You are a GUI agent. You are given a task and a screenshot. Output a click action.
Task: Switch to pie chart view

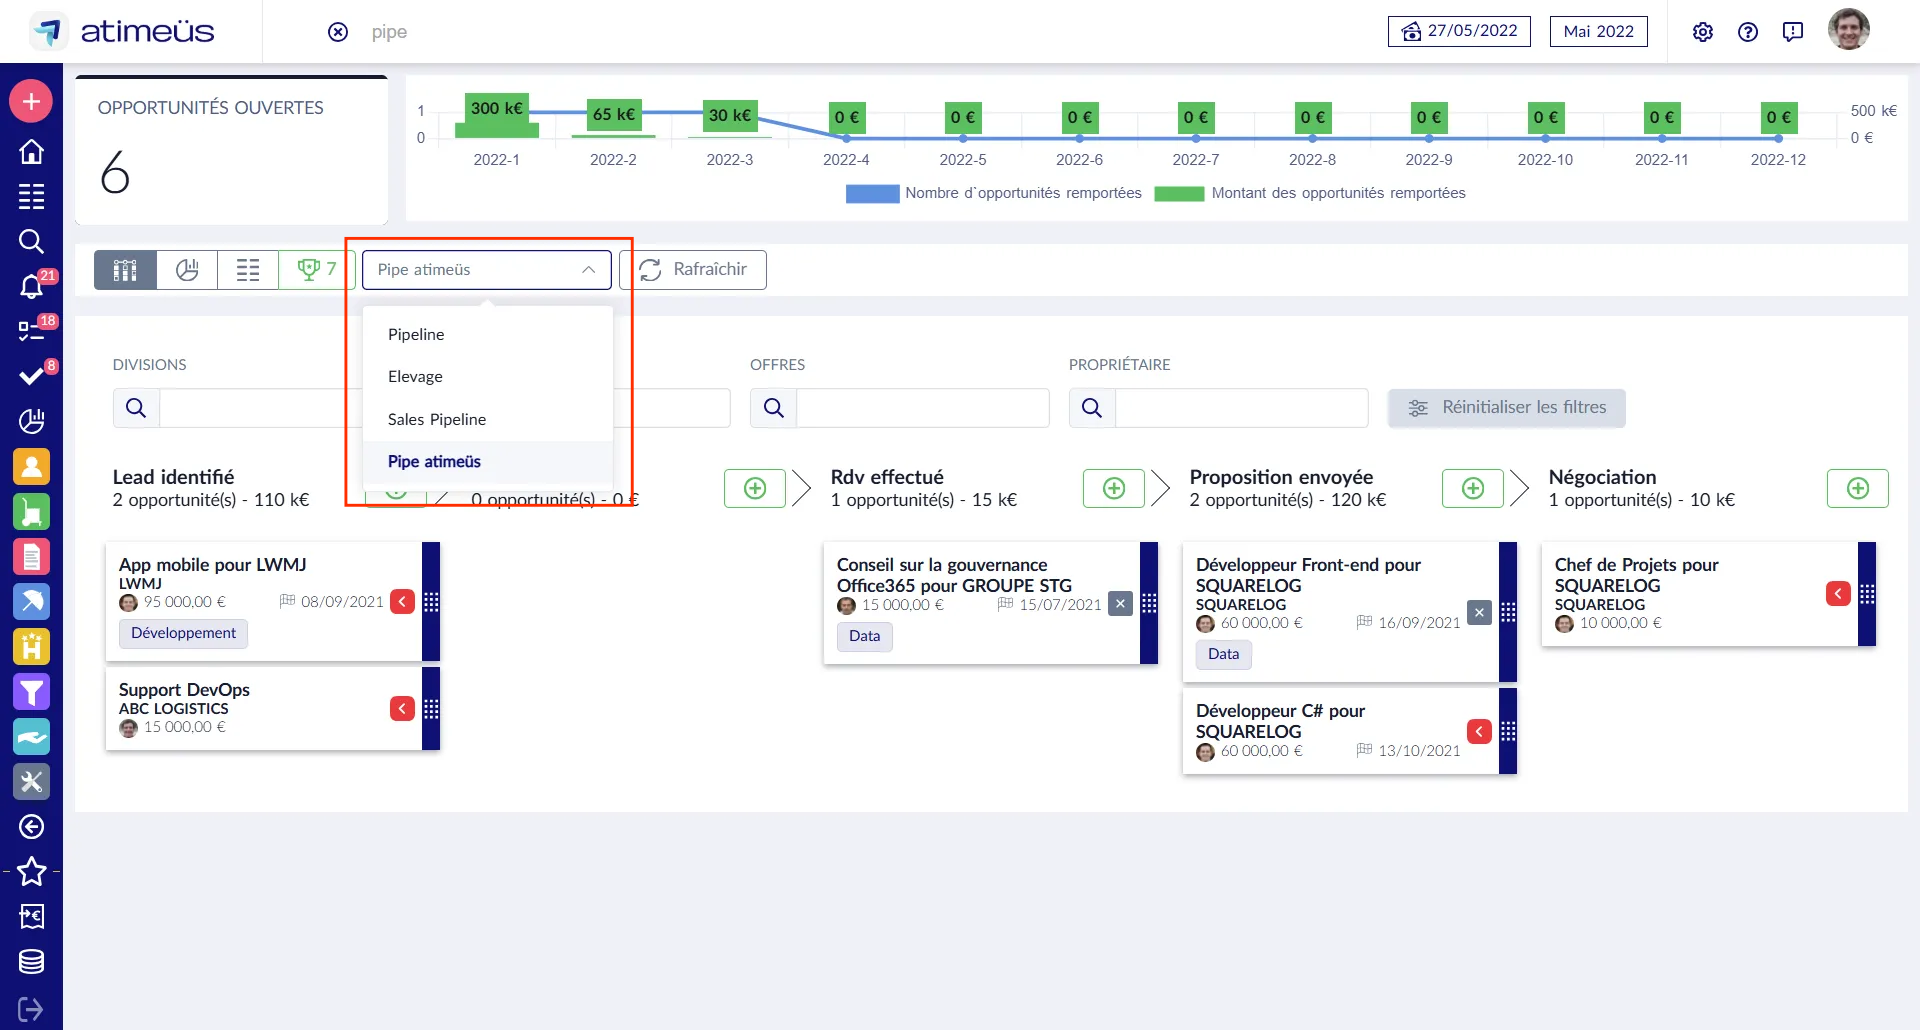click(x=187, y=270)
